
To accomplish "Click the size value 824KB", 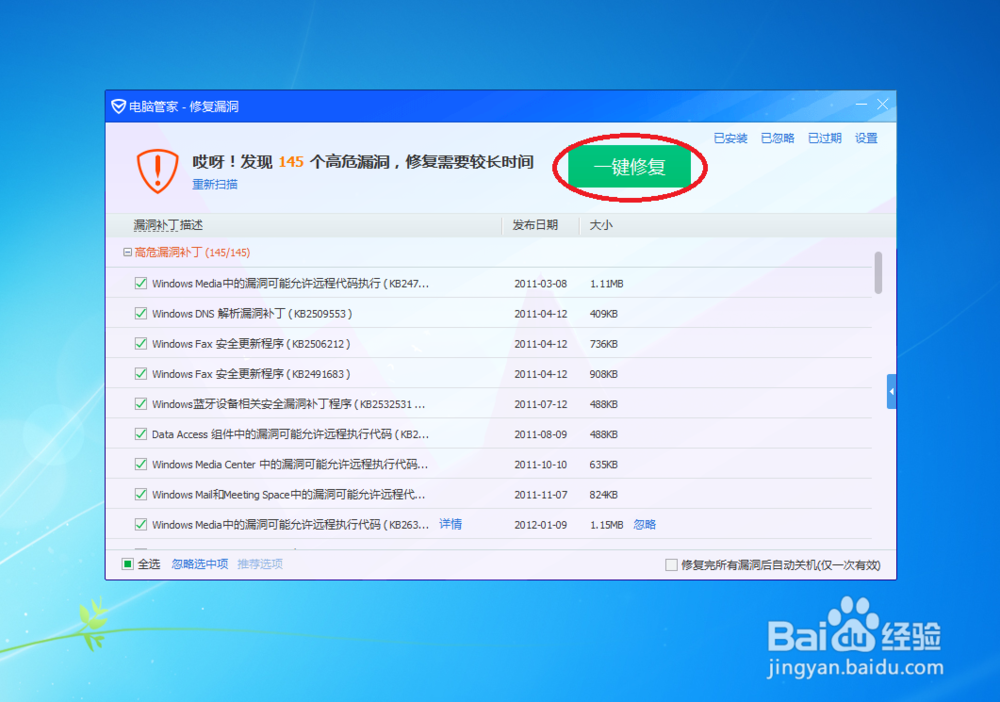I will click(x=603, y=495).
